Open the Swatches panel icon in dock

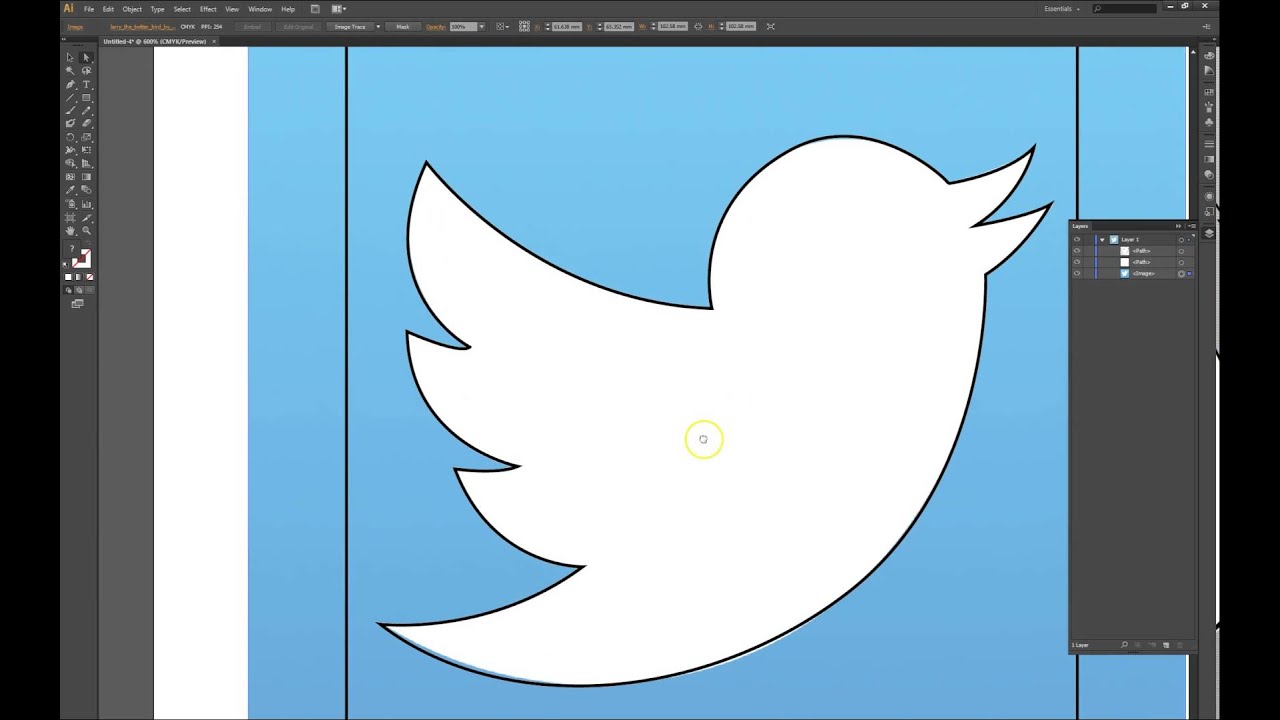pos(1209,92)
